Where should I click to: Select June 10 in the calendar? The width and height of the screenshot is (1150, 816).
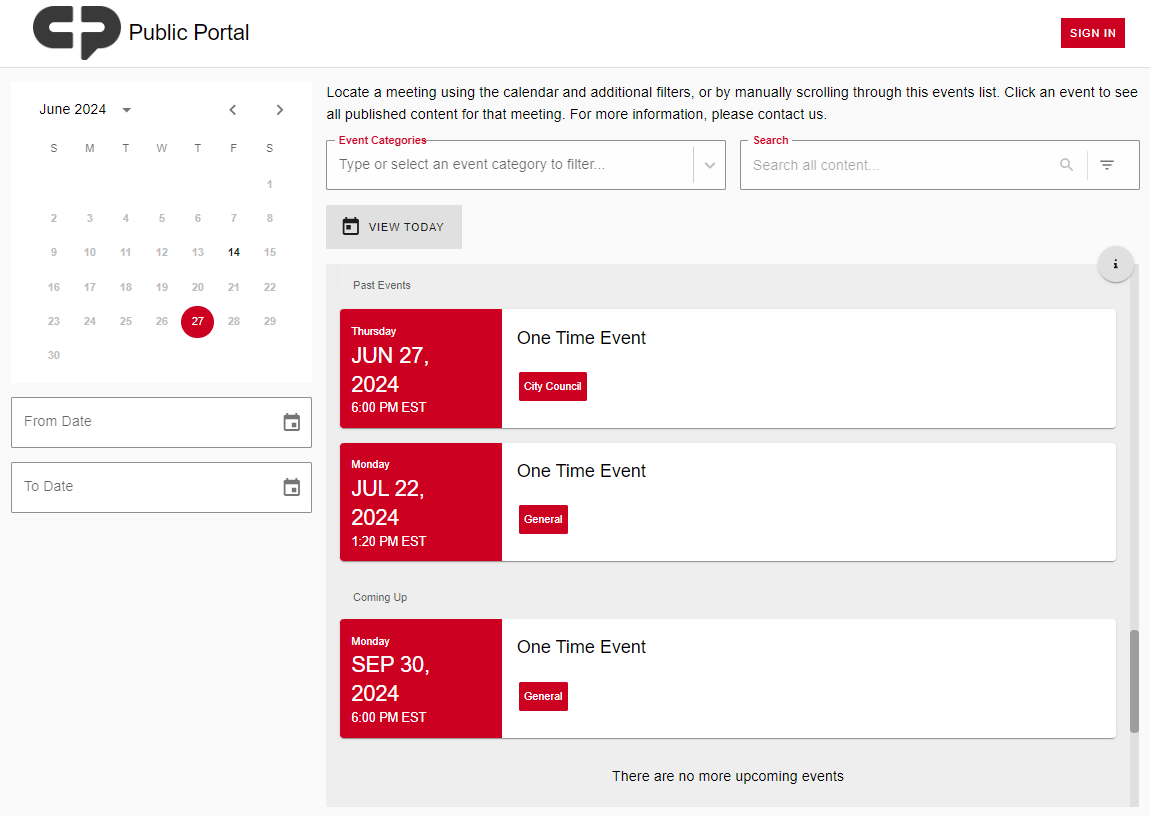pyautogui.click(x=89, y=252)
